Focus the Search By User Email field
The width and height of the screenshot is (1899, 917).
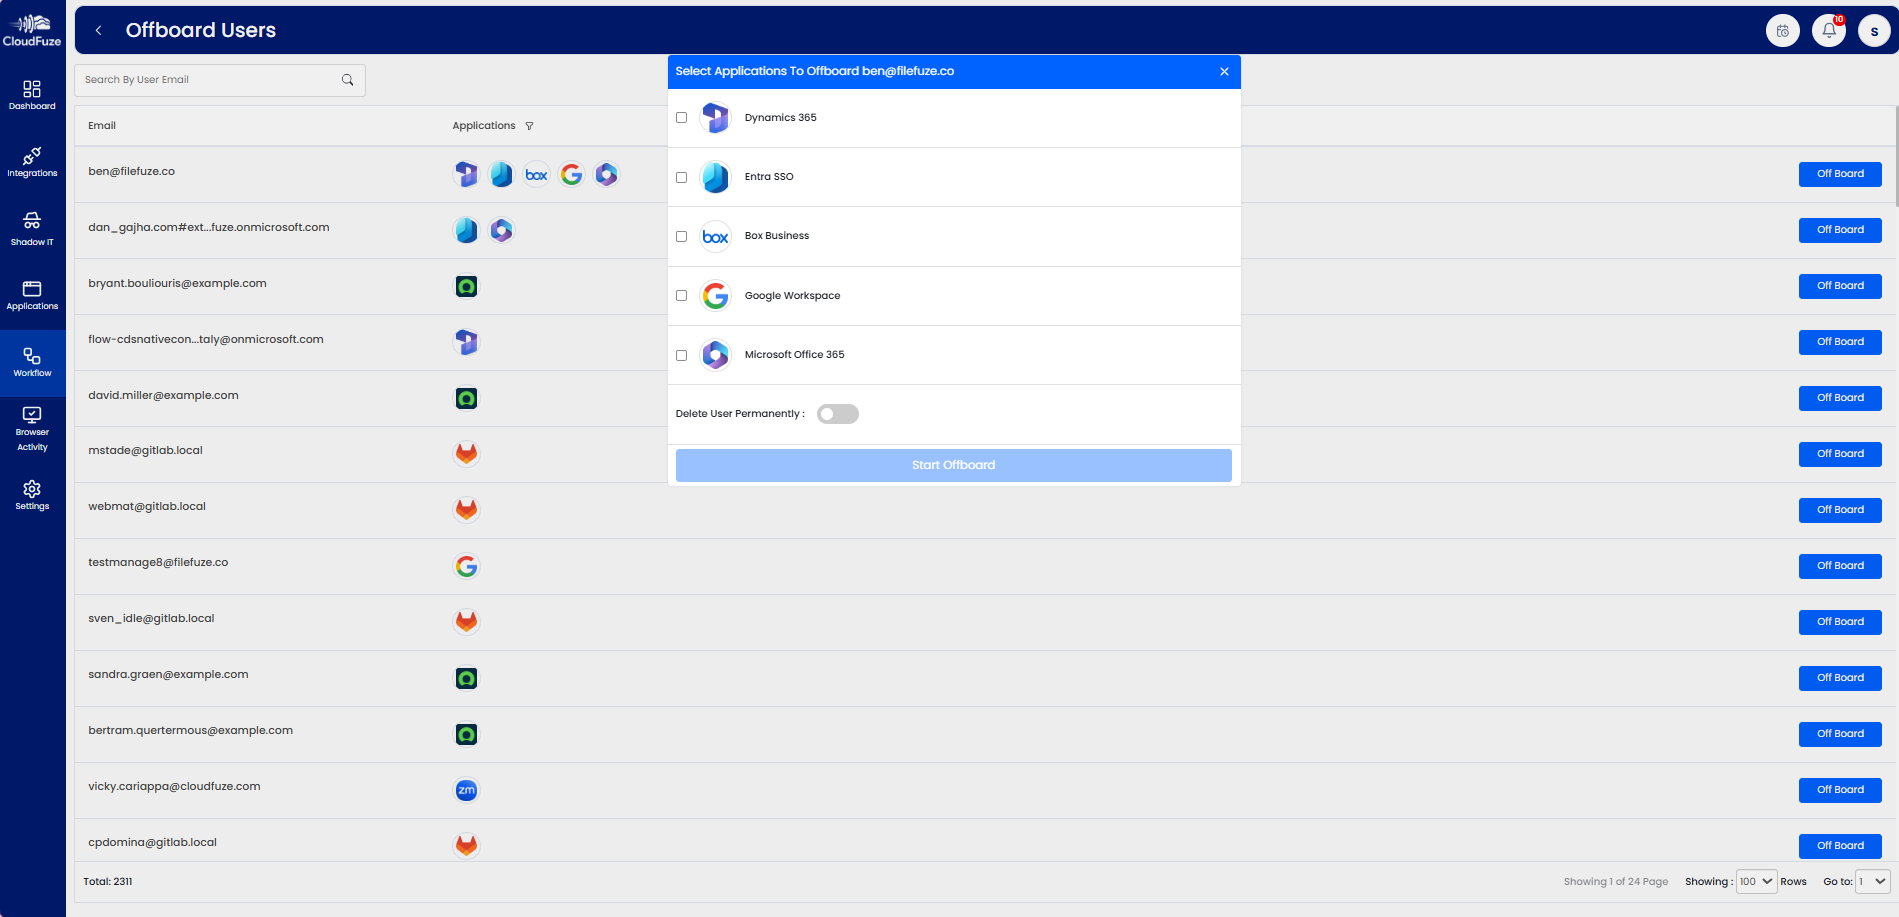(x=210, y=80)
